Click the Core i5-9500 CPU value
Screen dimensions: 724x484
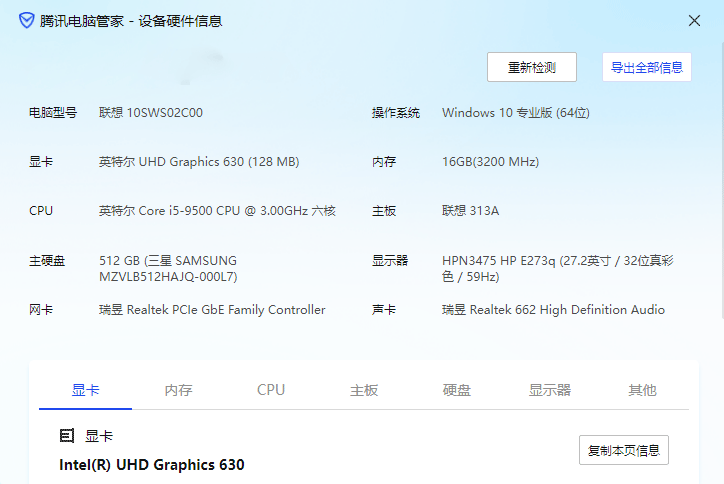click(217, 211)
